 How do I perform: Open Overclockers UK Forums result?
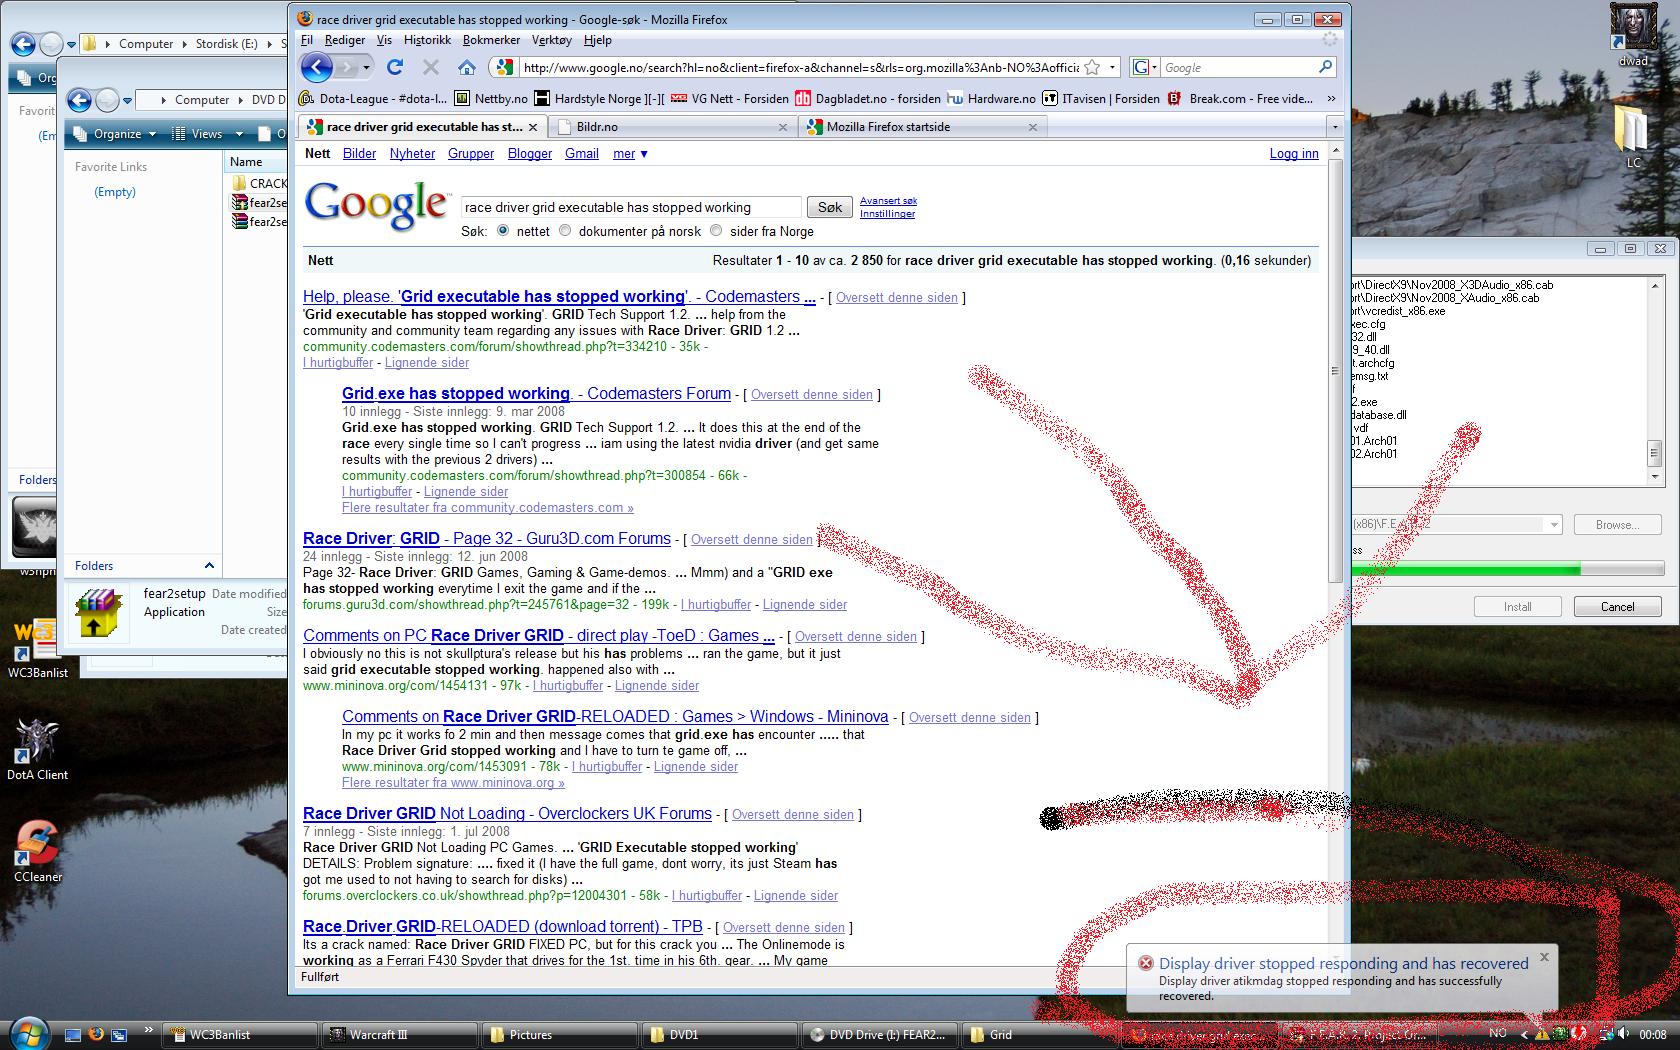click(507, 814)
